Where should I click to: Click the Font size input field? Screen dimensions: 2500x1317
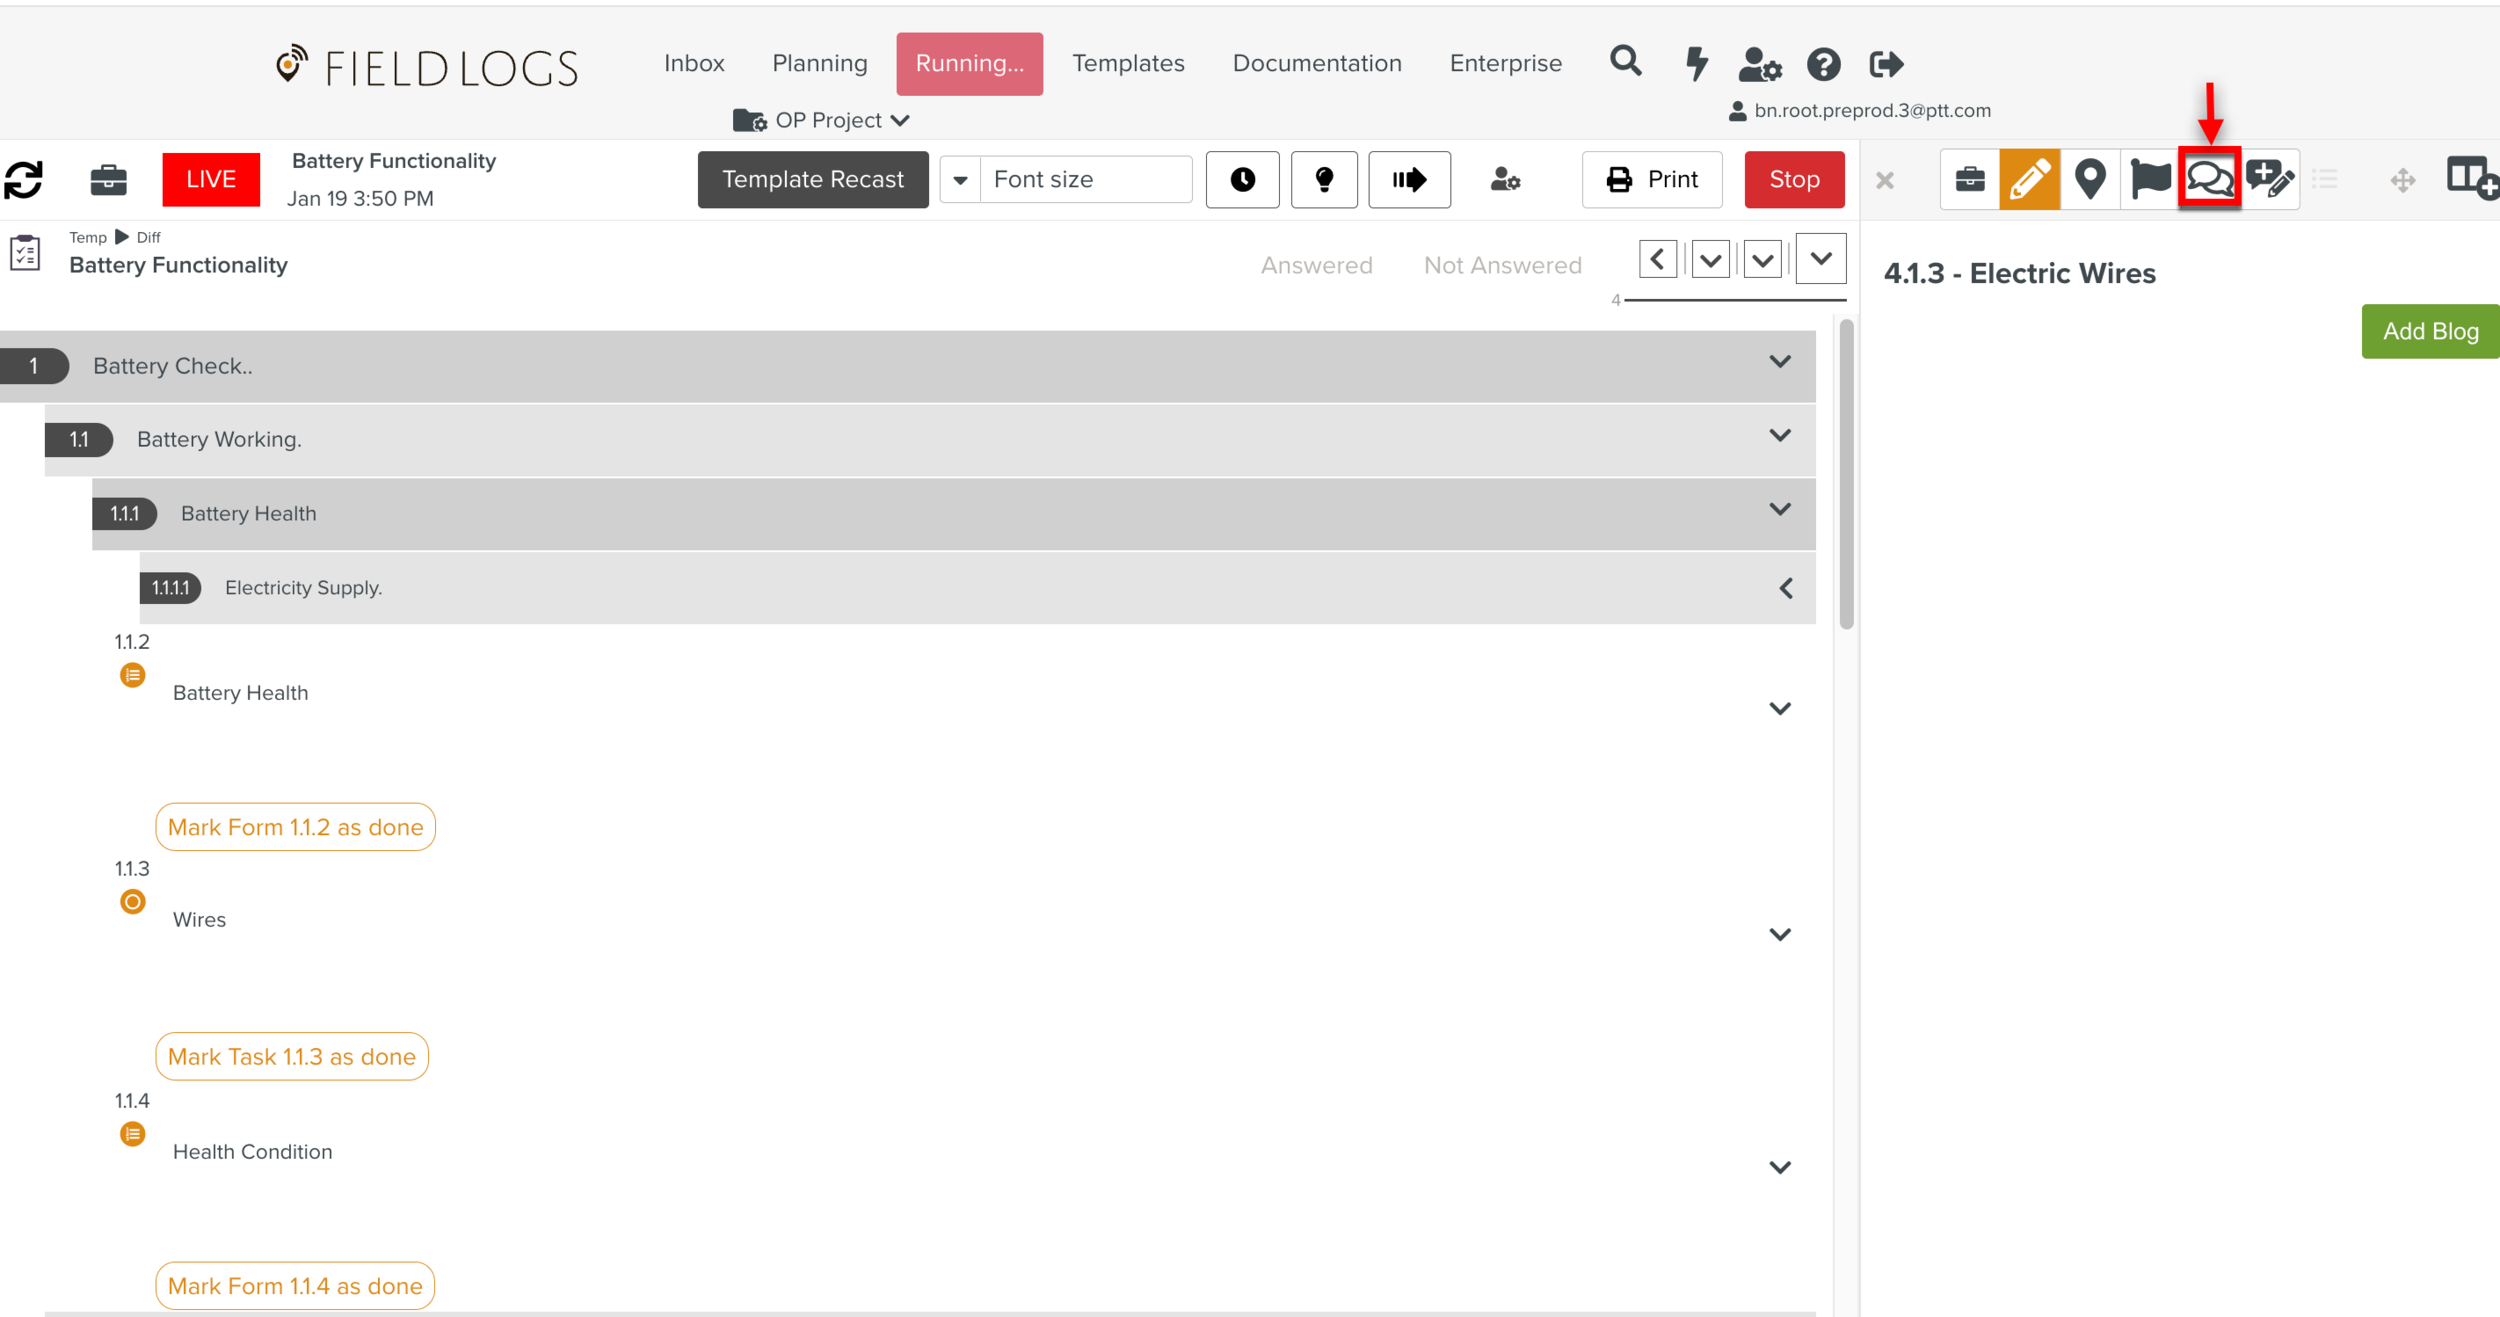[1086, 180]
